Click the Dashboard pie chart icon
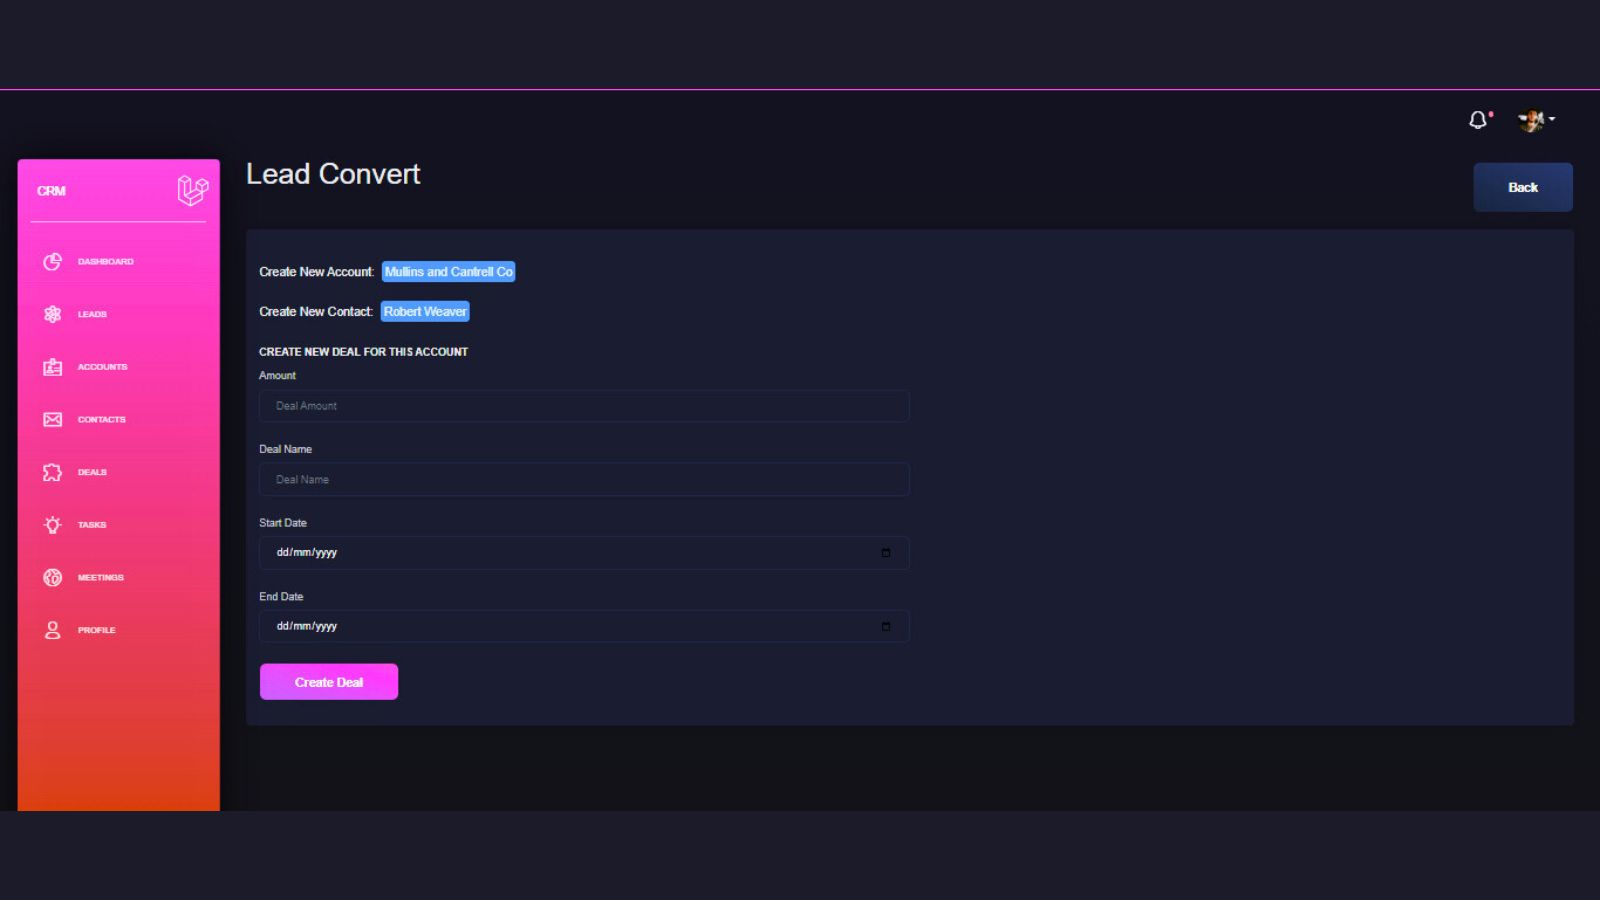This screenshot has height=900, width=1600. [x=53, y=261]
